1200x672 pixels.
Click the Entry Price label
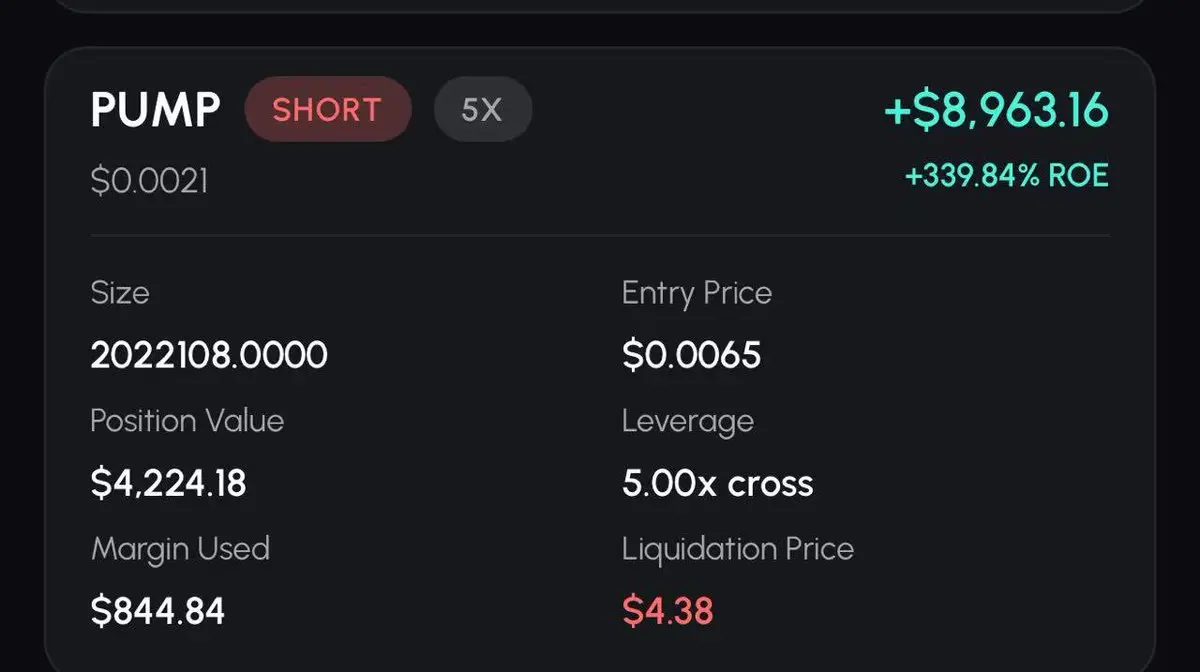coord(697,293)
